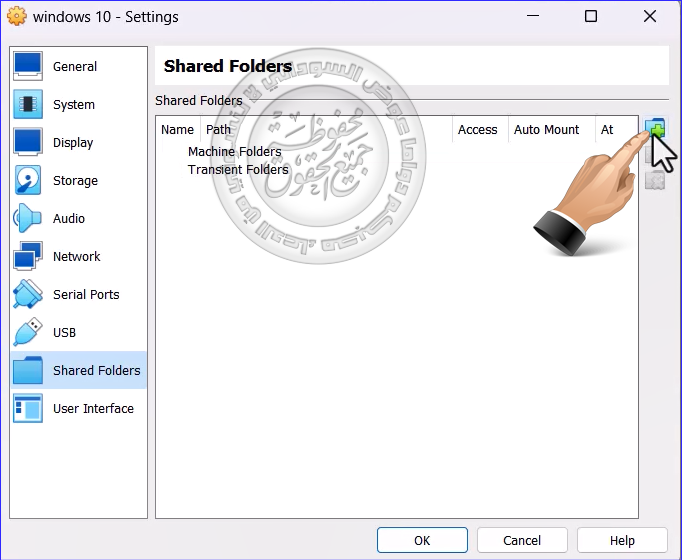Click the Name column header
Viewport: 682px width, 560px height.
point(178,130)
